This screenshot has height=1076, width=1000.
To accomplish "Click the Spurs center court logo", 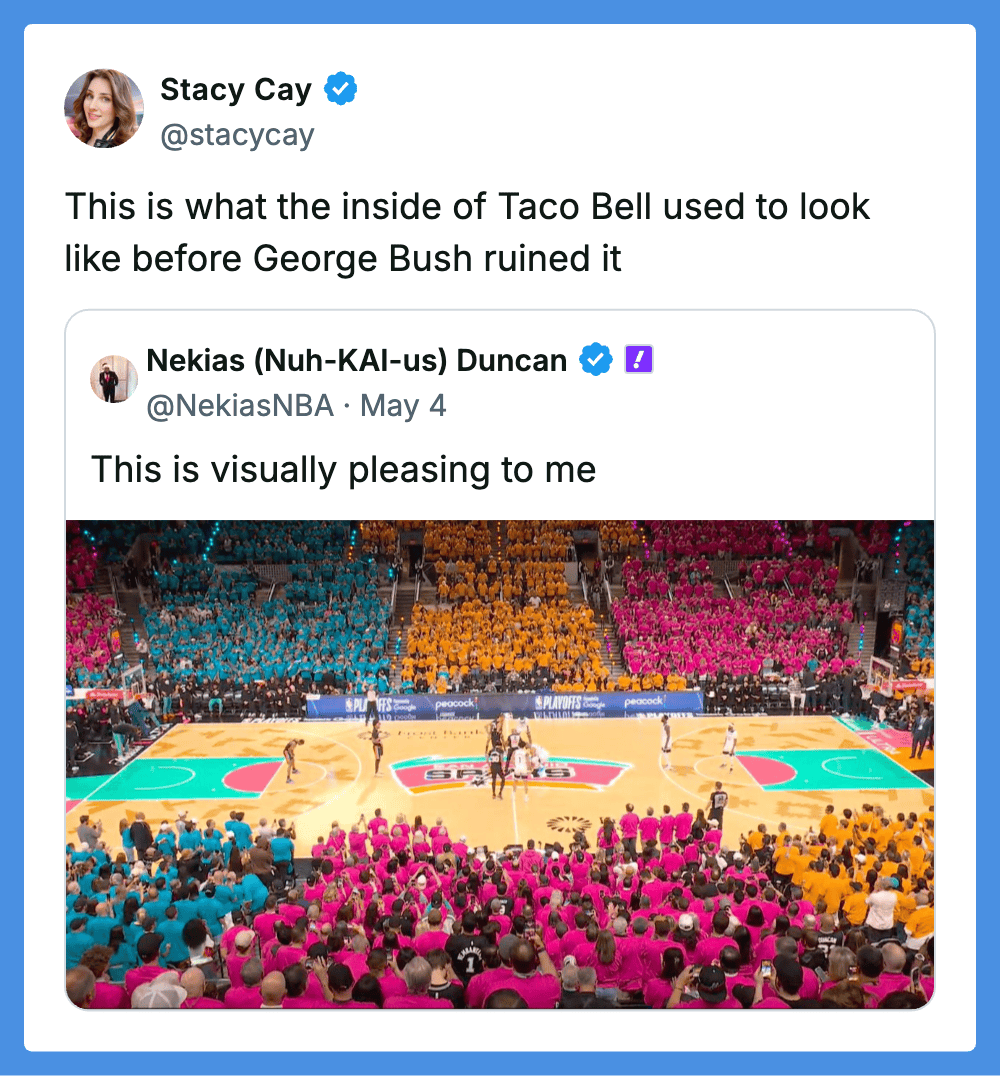I will (x=509, y=775).
